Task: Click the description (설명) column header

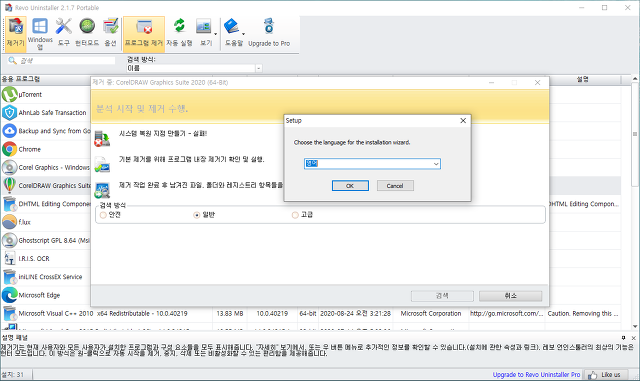Action: 583,79
